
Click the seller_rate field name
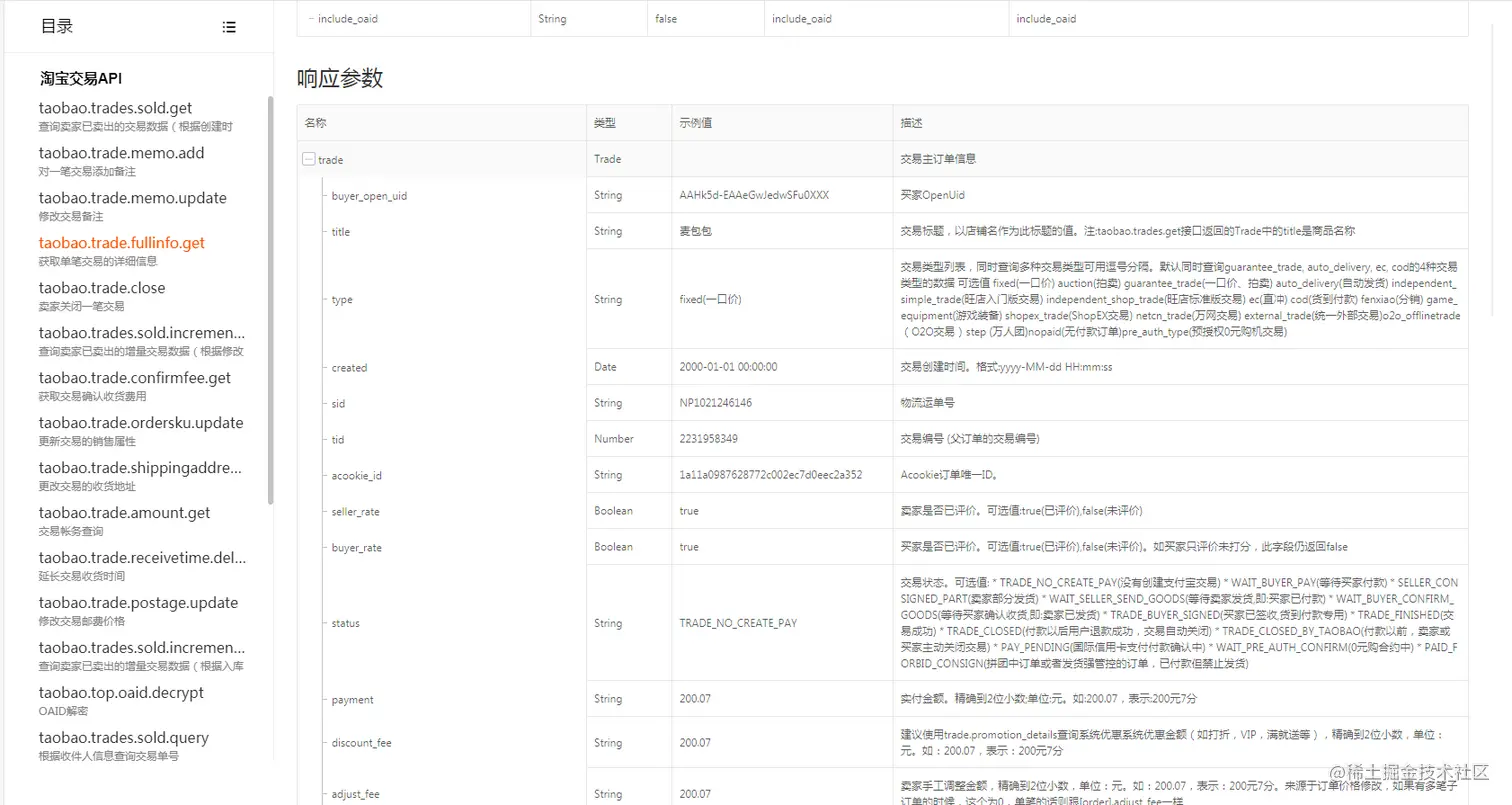pos(356,512)
